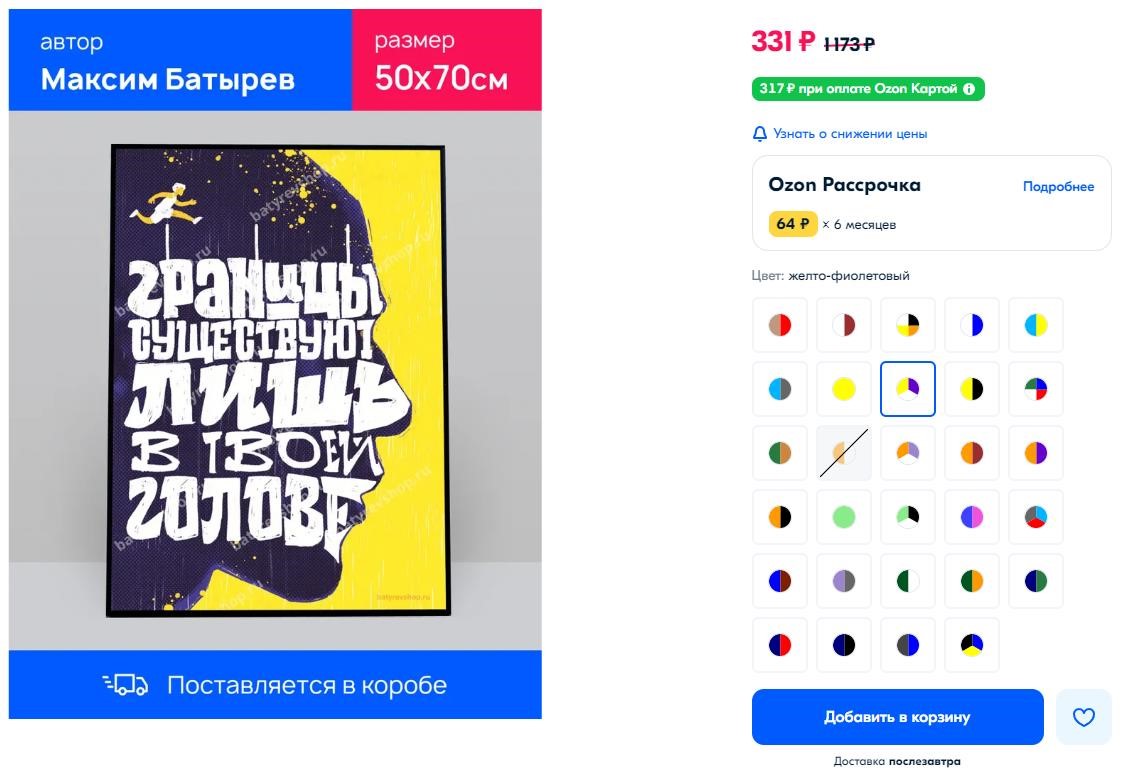Pick the currently selected yellow-purple swatch
1123x781 pixels.
tap(907, 389)
